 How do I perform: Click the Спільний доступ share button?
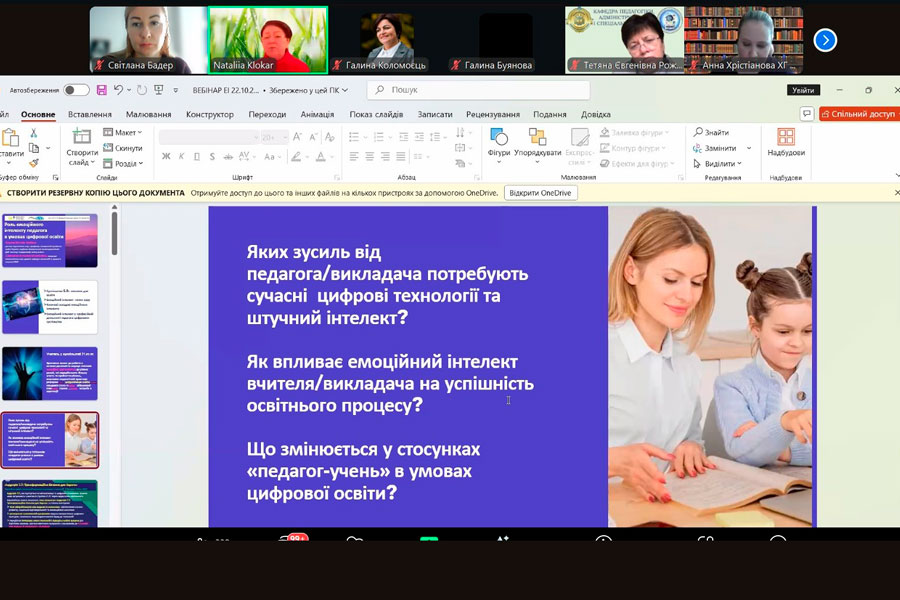coord(859,114)
